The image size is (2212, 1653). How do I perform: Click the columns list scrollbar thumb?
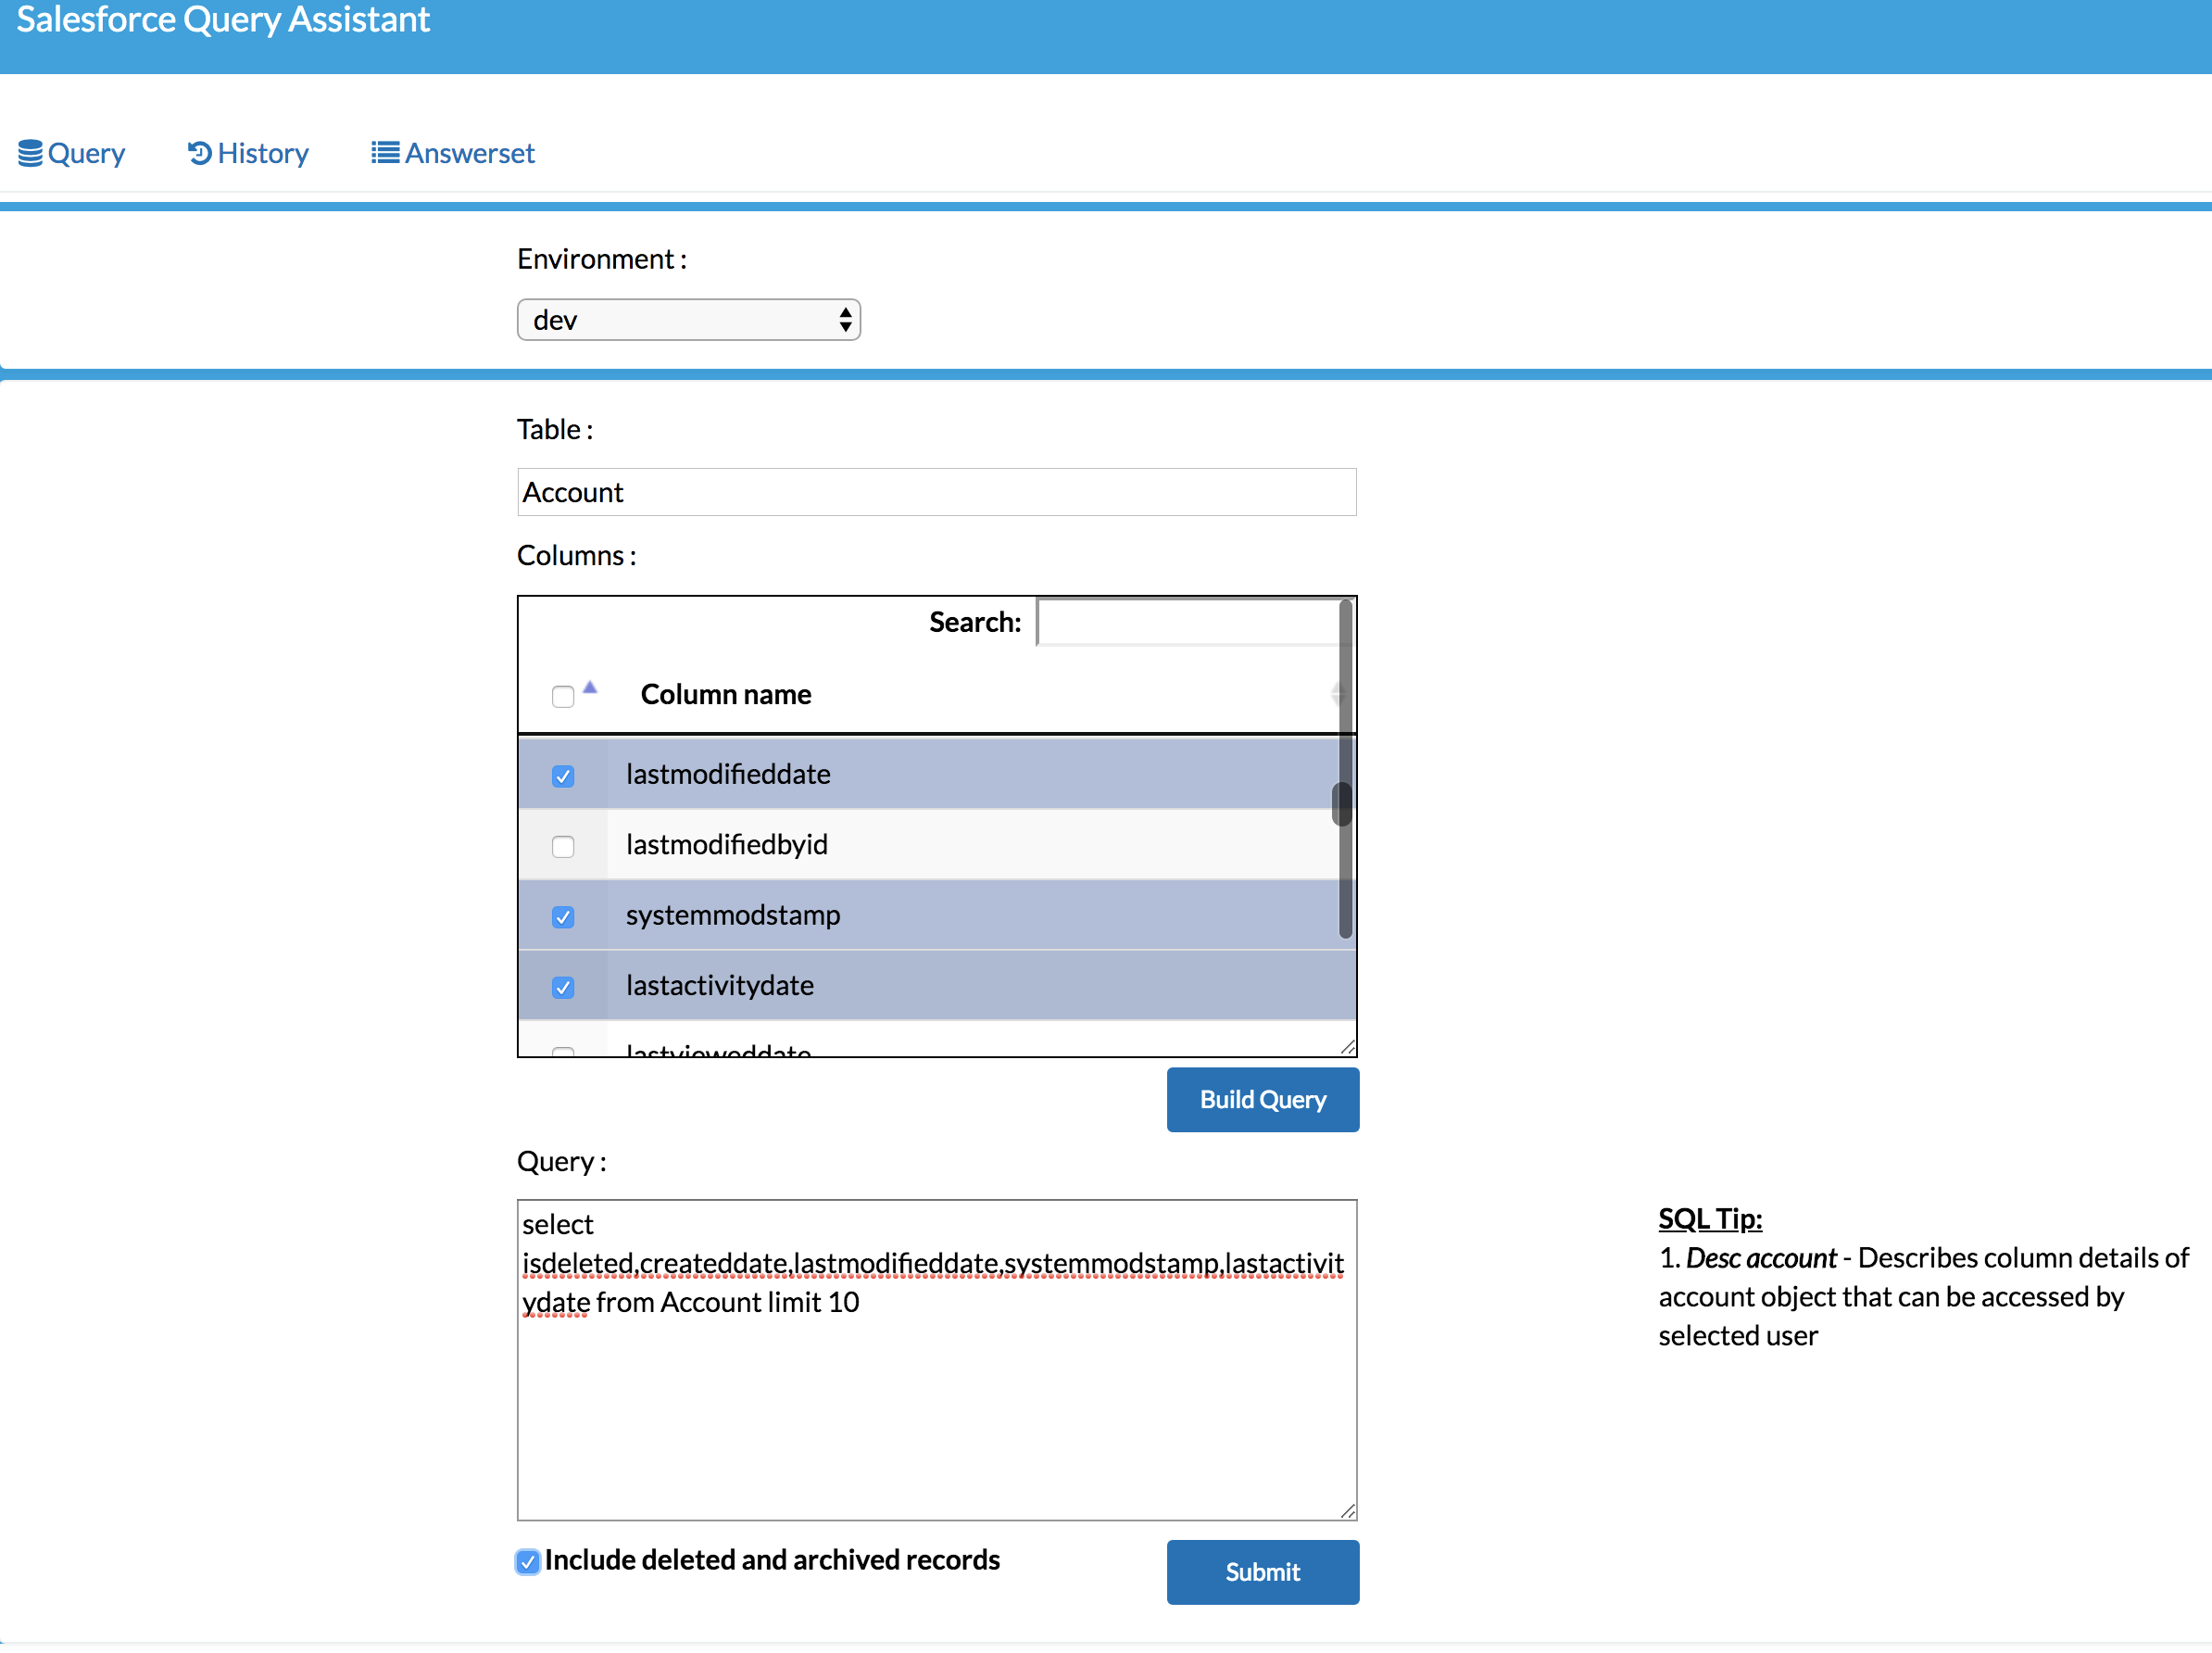(1342, 804)
